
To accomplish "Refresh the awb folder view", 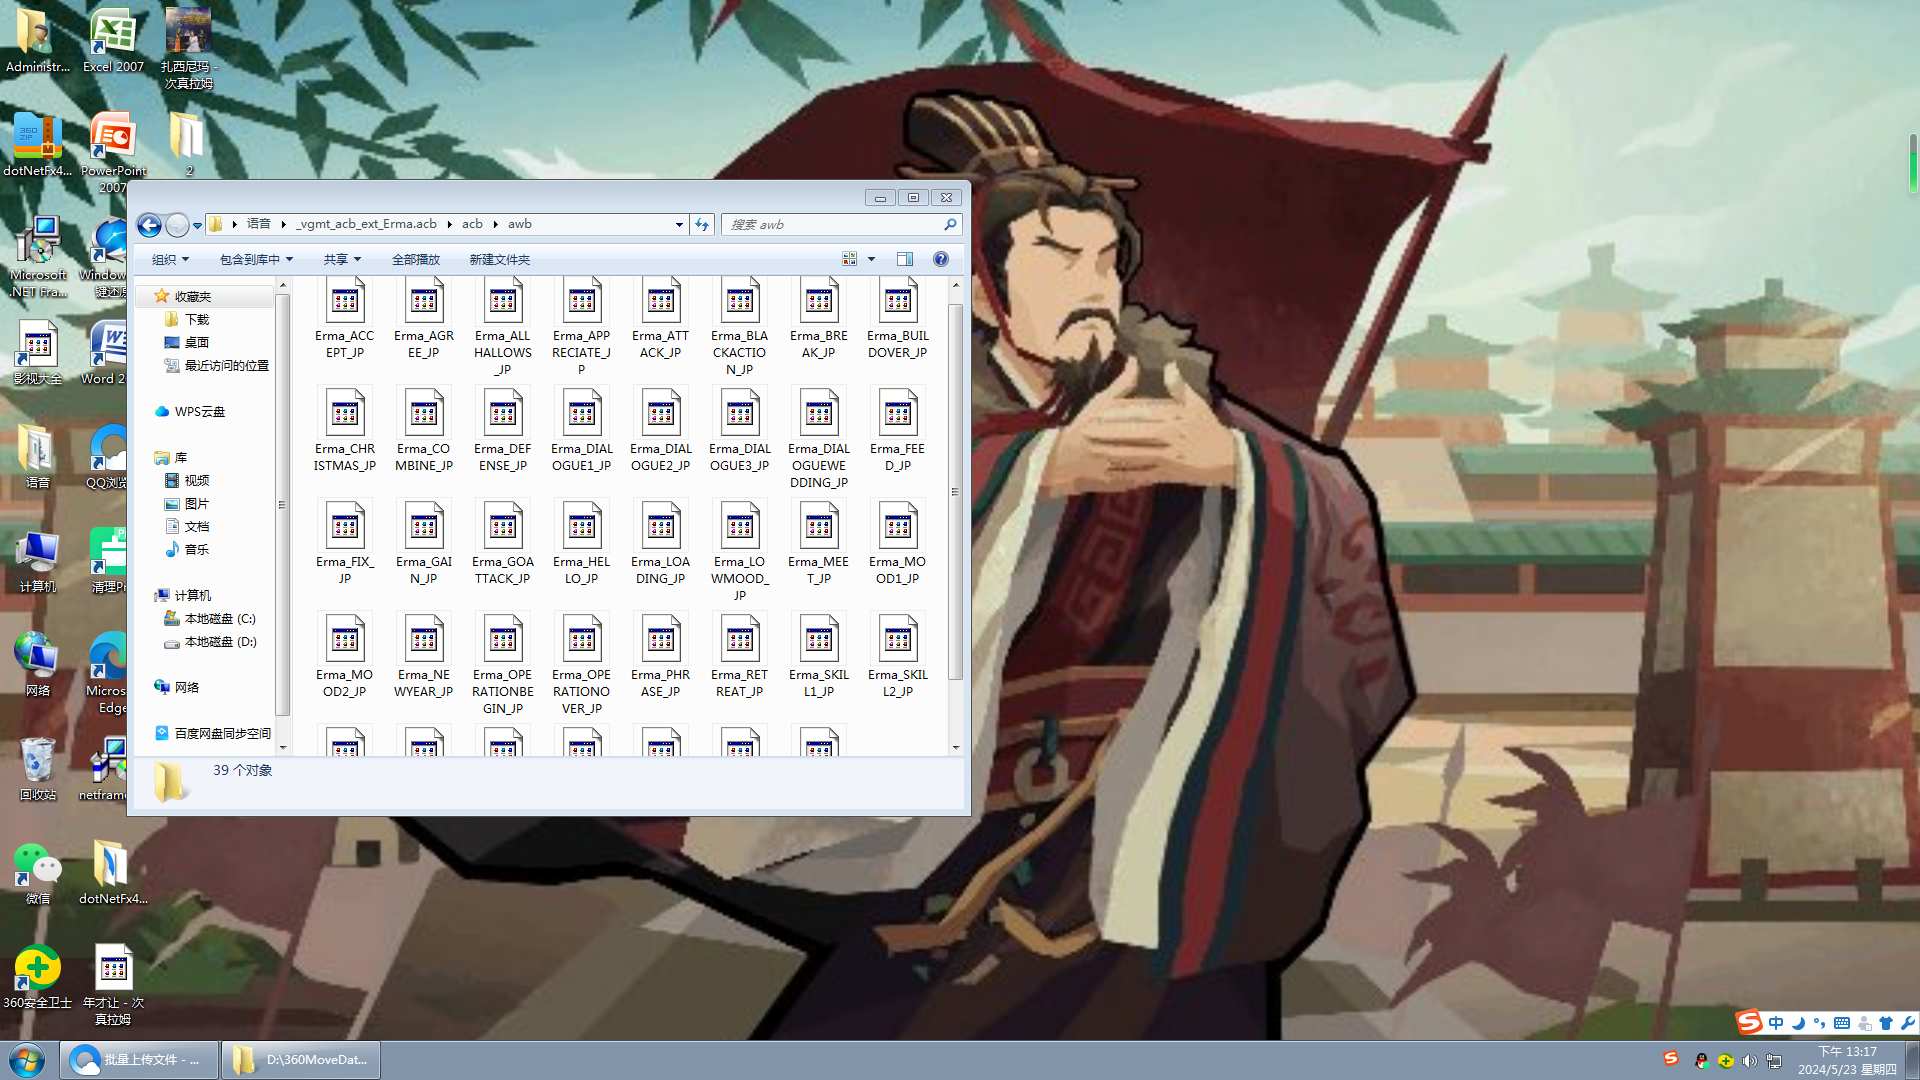I will (x=702, y=225).
